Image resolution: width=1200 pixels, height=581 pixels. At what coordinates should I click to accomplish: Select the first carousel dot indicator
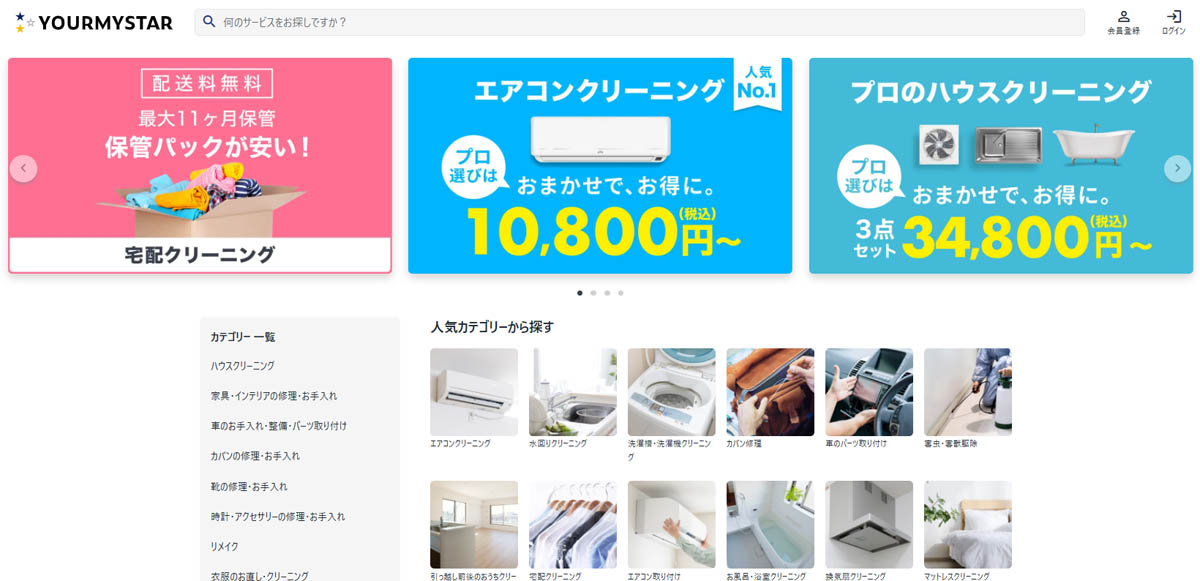point(580,293)
